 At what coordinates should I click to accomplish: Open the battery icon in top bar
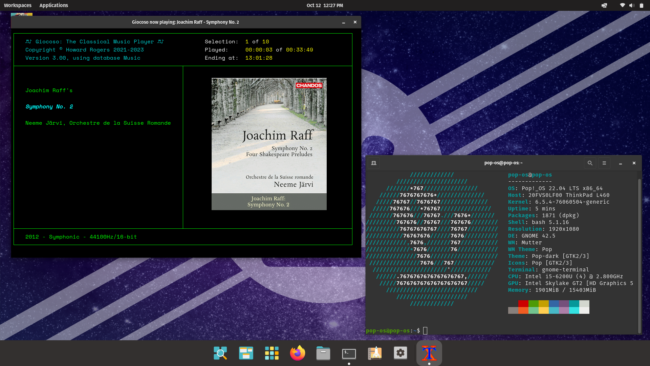641,5
